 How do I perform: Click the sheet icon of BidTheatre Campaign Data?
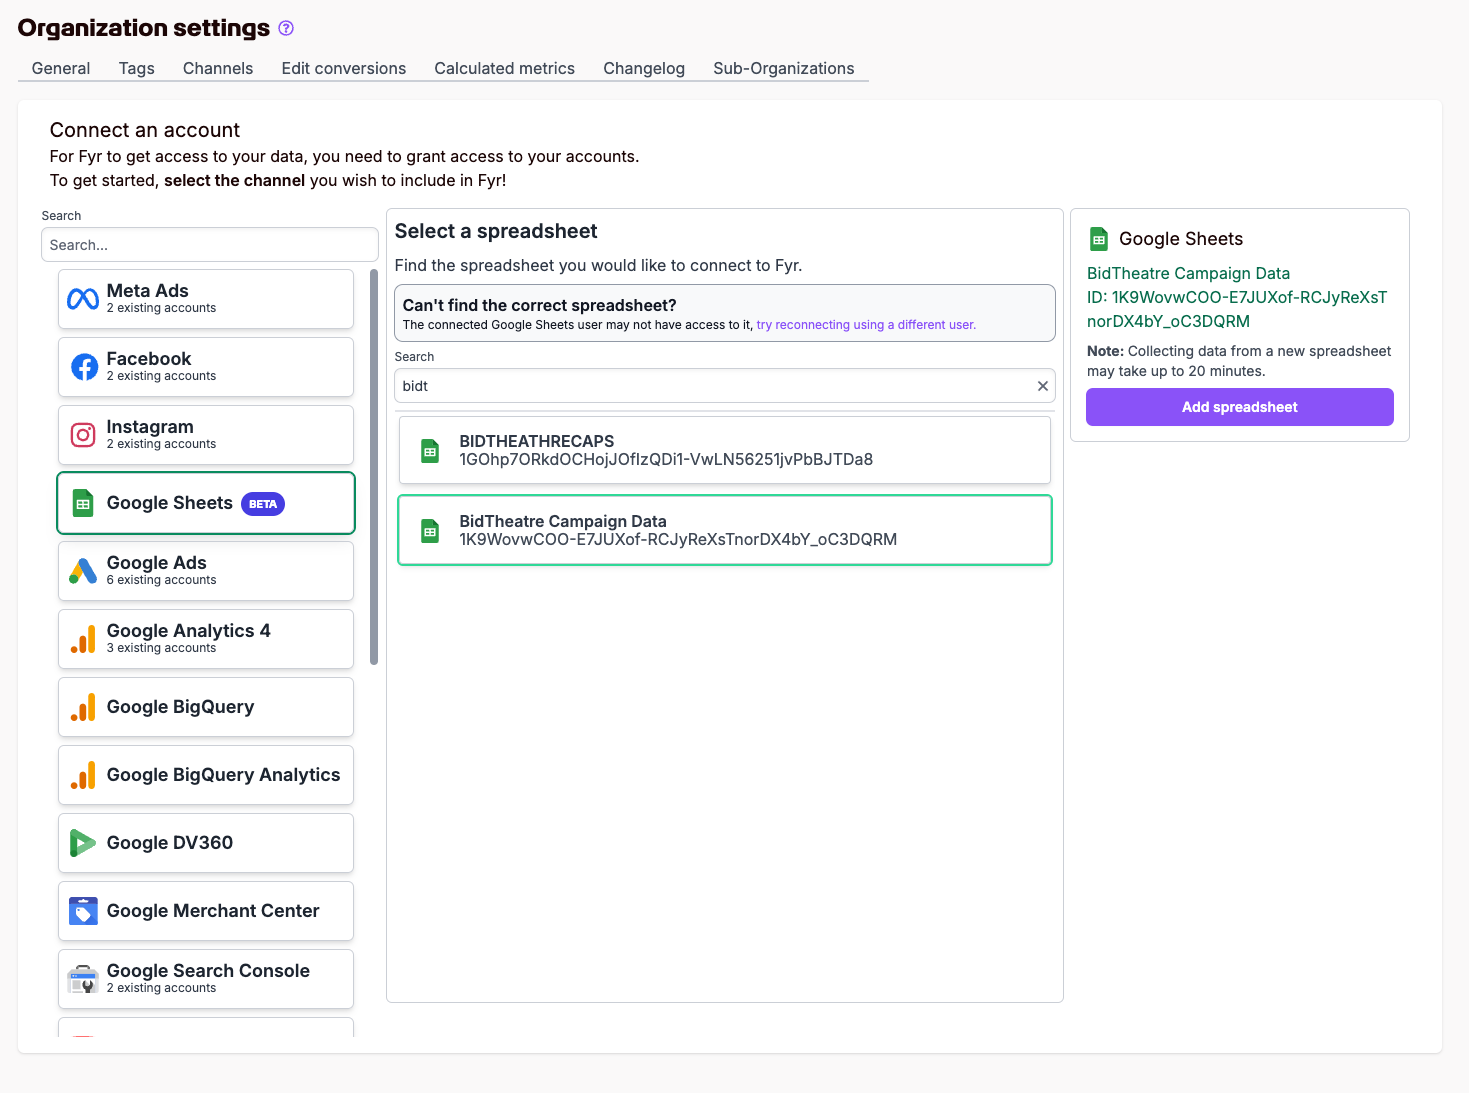click(x=430, y=531)
